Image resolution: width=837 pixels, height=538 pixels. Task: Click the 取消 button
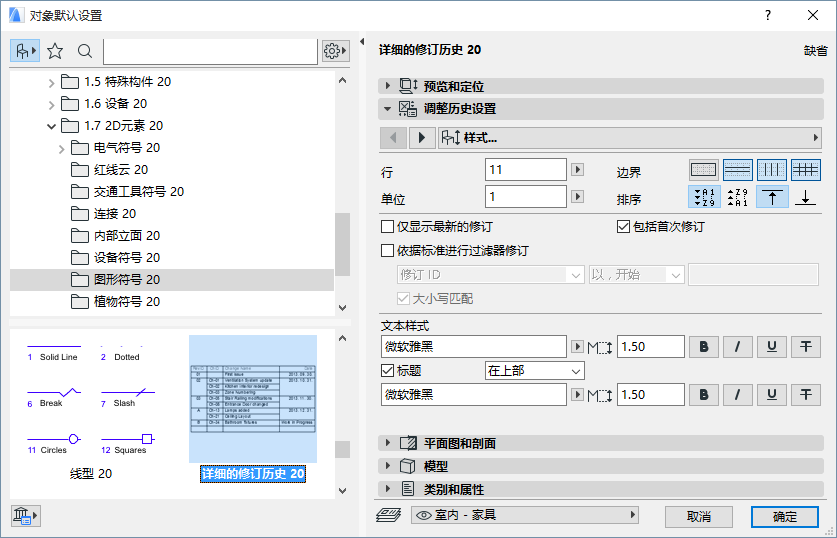[699, 517]
